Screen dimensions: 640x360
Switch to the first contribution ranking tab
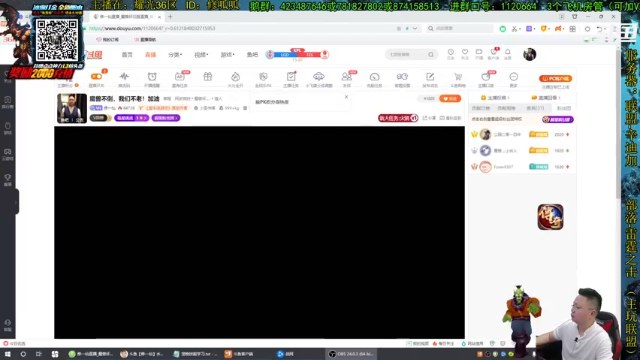(480, 108)
